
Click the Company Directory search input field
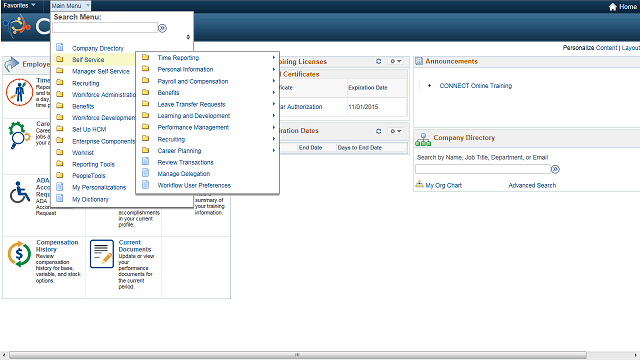483,169
